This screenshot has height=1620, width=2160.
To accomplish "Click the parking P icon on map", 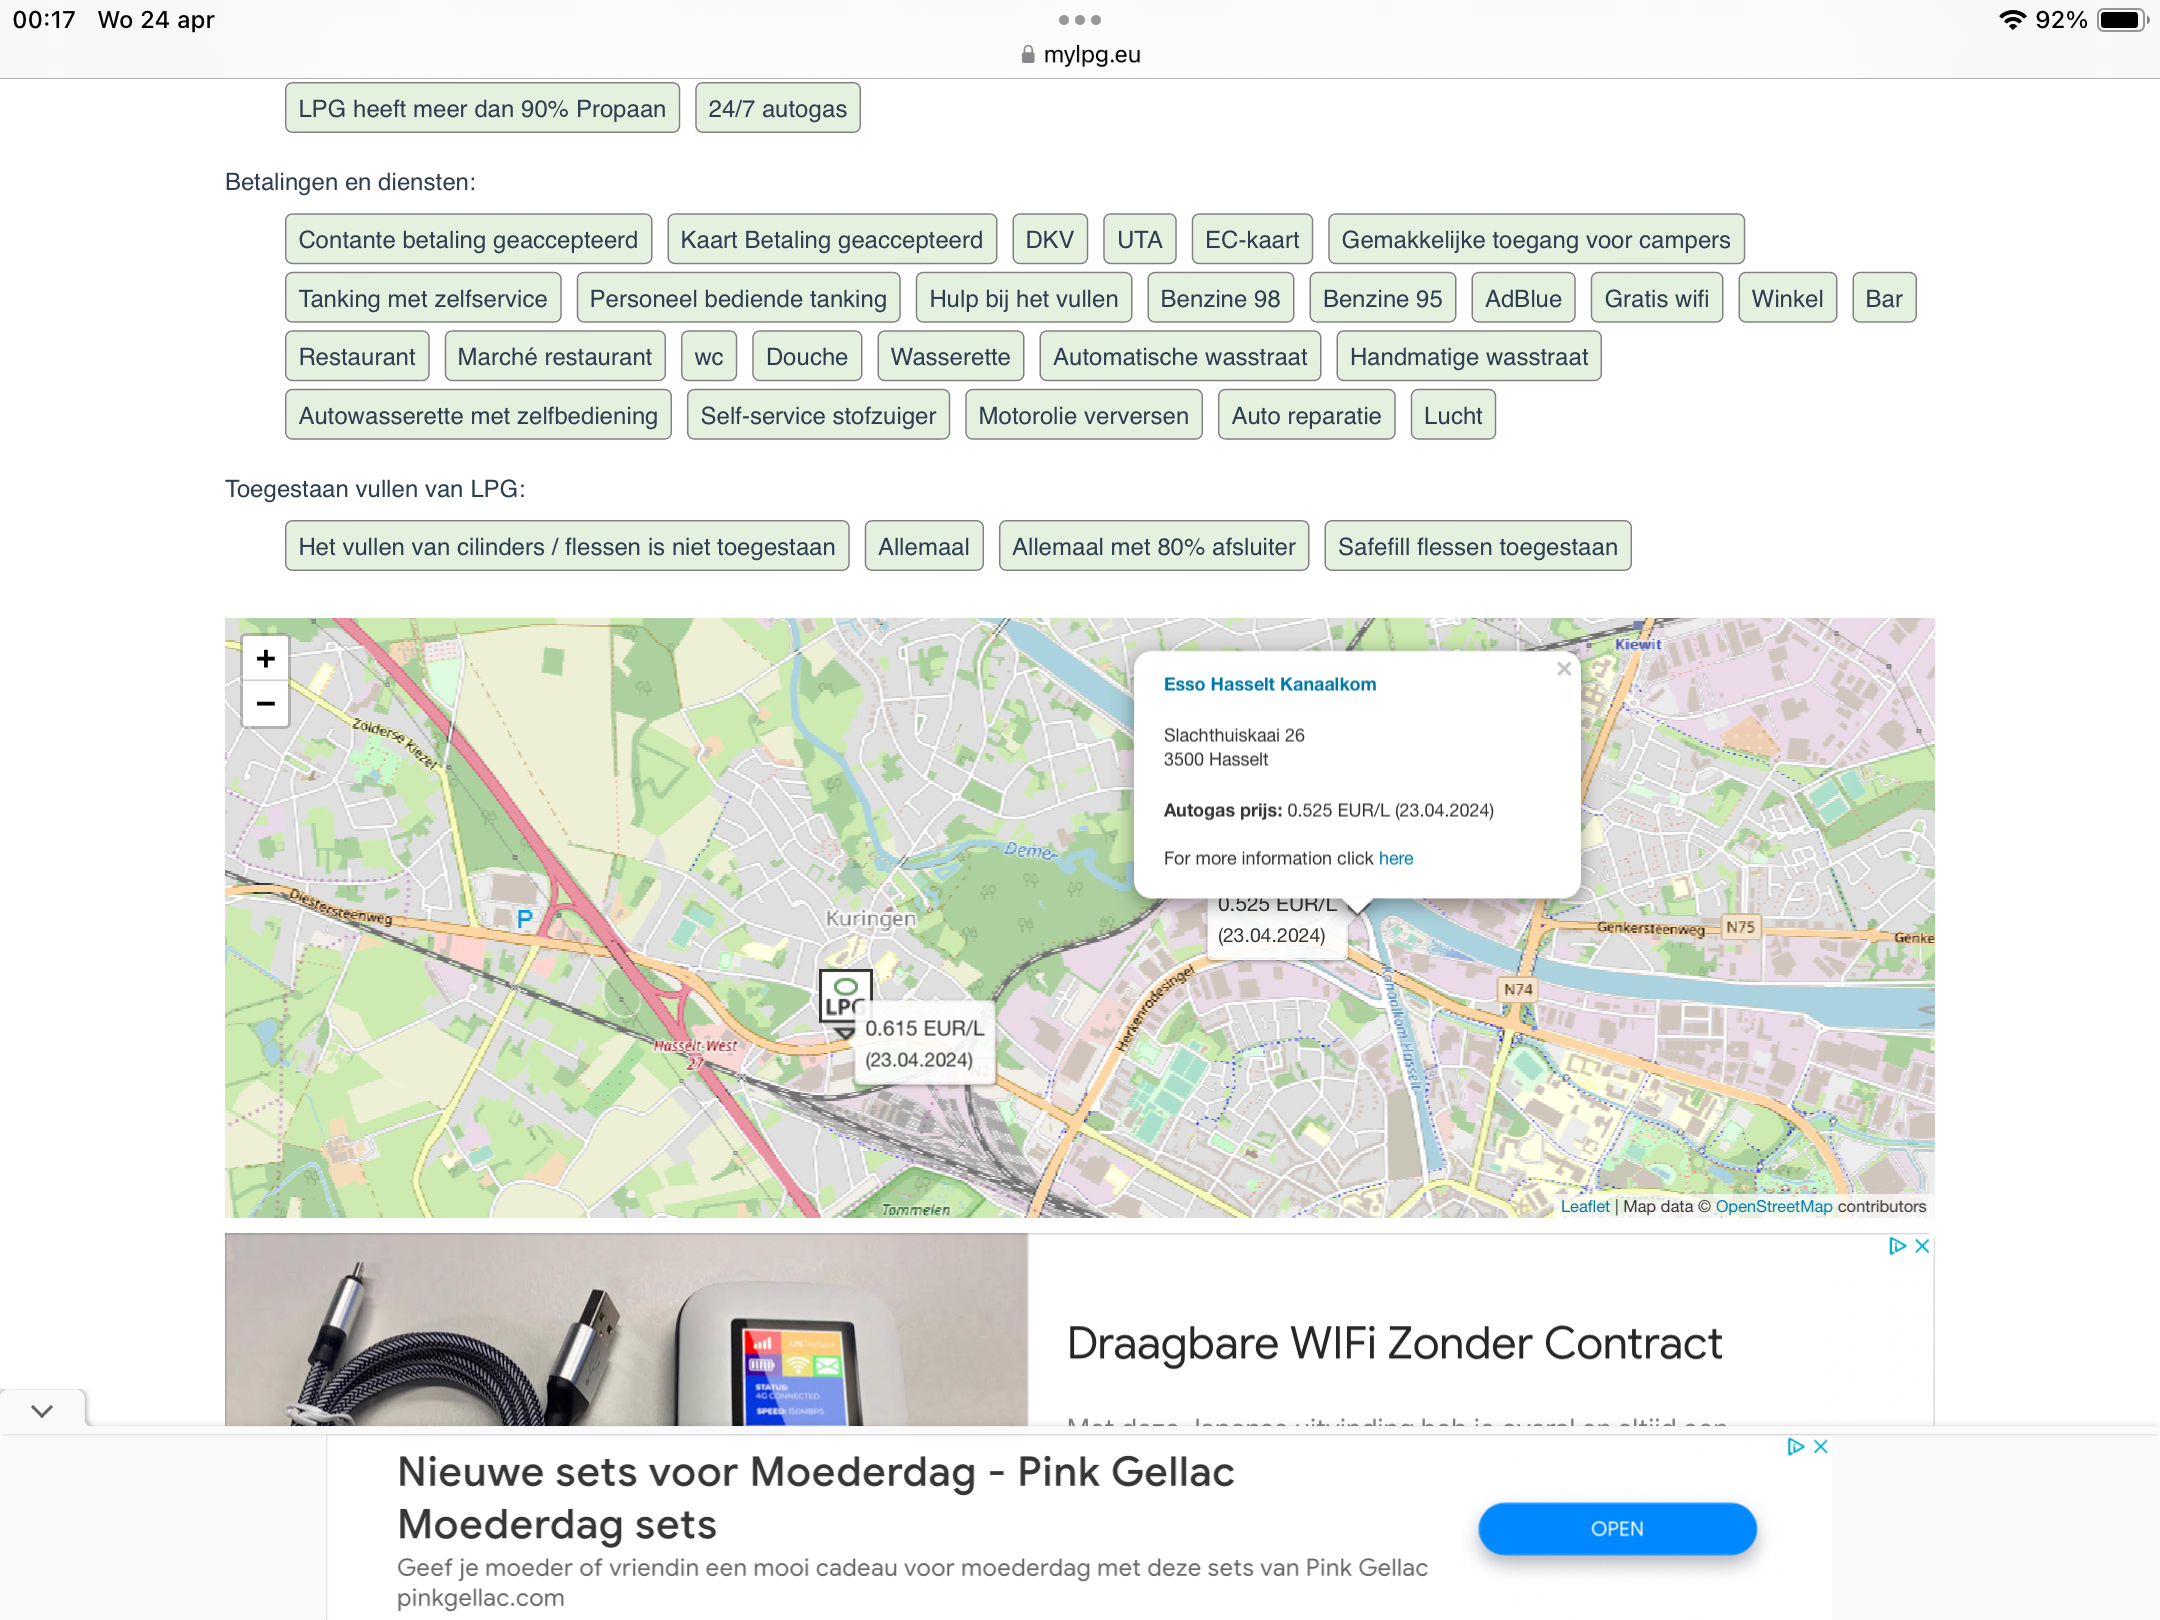I will (x=524, y=919).
